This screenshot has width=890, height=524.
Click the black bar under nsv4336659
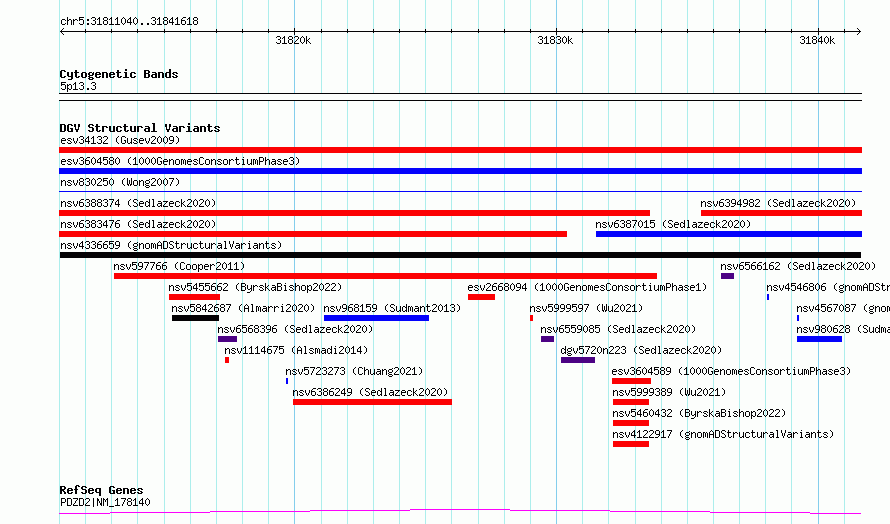460,255
